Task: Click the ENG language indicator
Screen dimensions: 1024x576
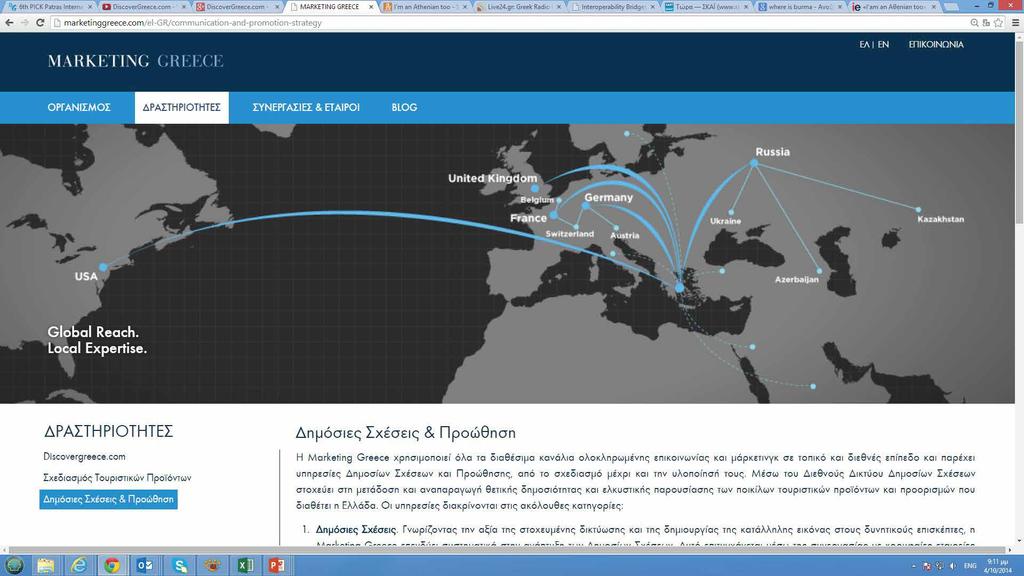Action: 970,566
